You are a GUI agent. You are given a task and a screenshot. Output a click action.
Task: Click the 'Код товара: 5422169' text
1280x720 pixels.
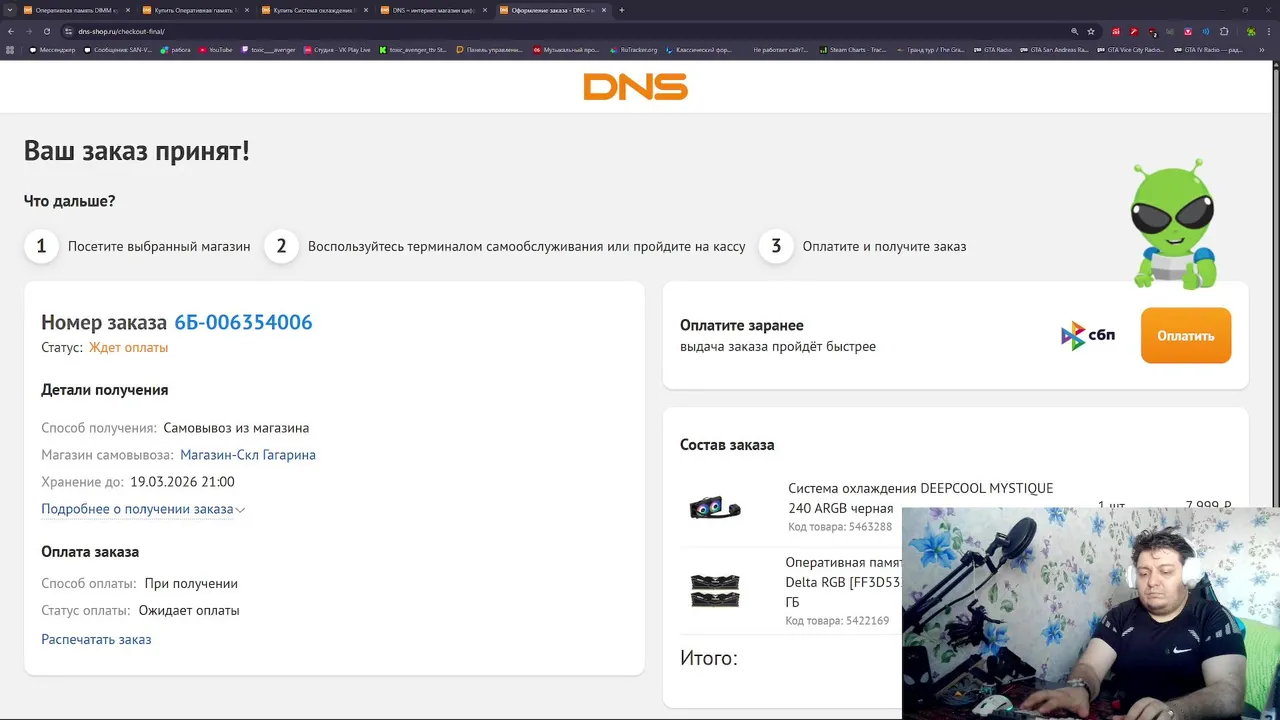click(837, 621)
